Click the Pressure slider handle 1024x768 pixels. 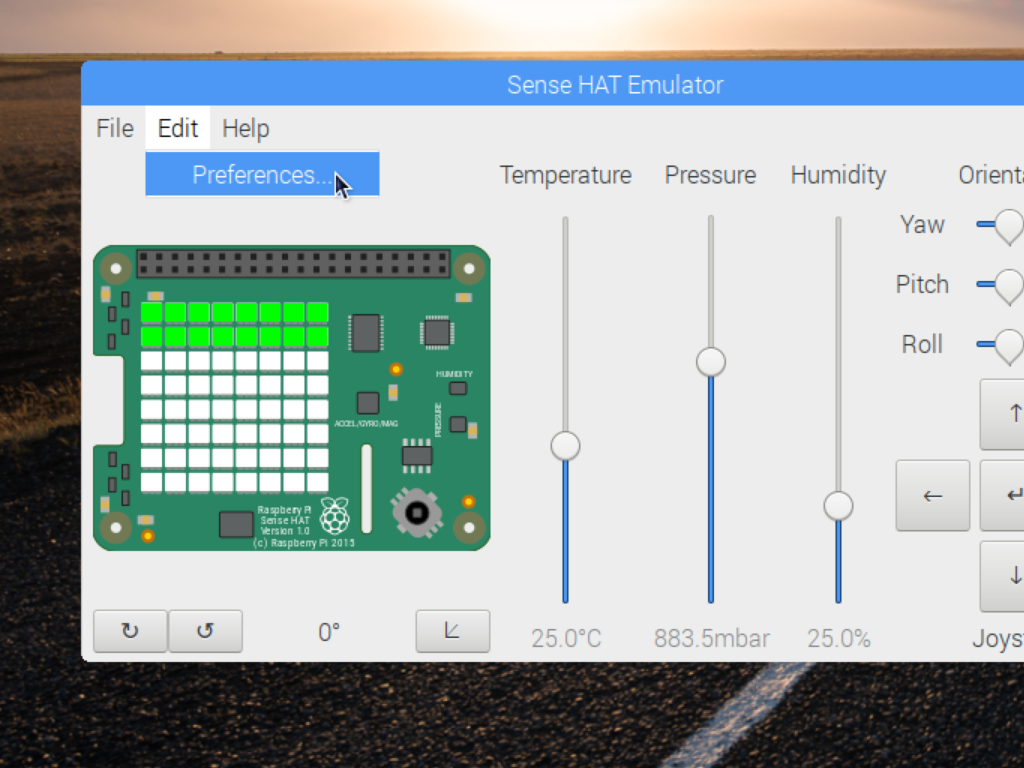[x=711, y=362]
